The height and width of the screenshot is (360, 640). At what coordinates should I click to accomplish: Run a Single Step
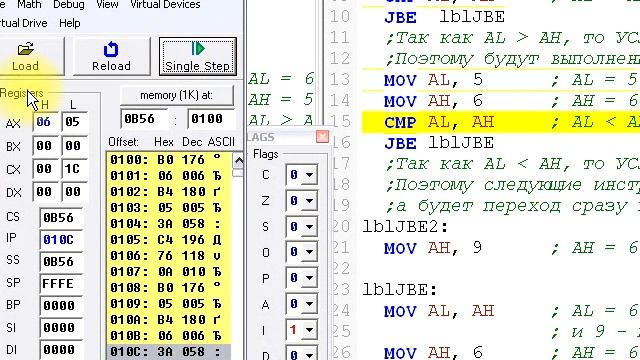tap(198, 56)
